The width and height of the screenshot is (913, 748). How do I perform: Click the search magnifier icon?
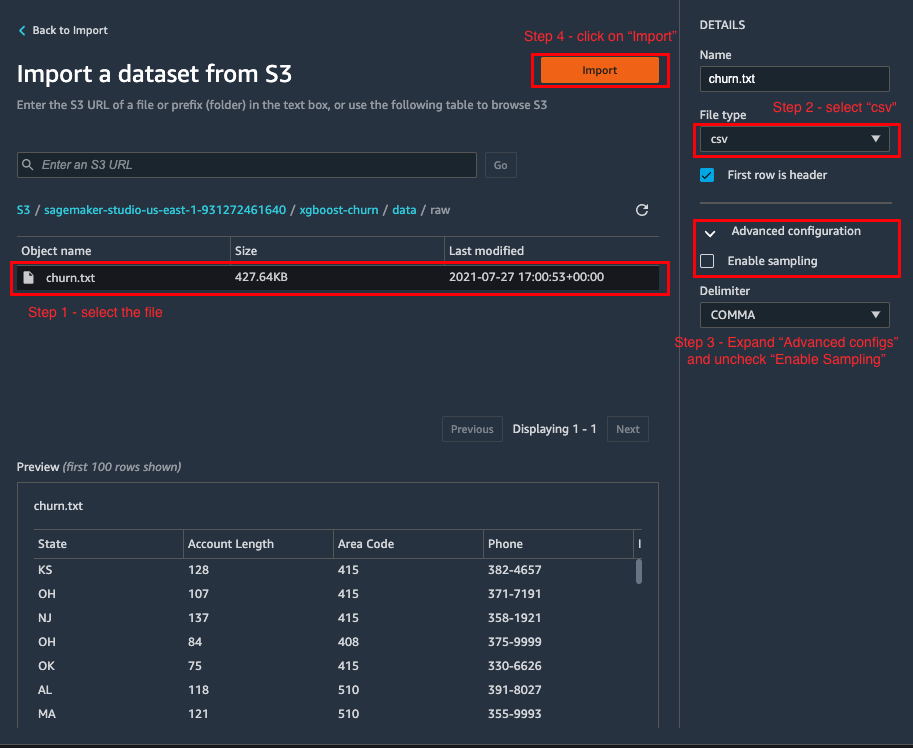(x=27, y=165)
